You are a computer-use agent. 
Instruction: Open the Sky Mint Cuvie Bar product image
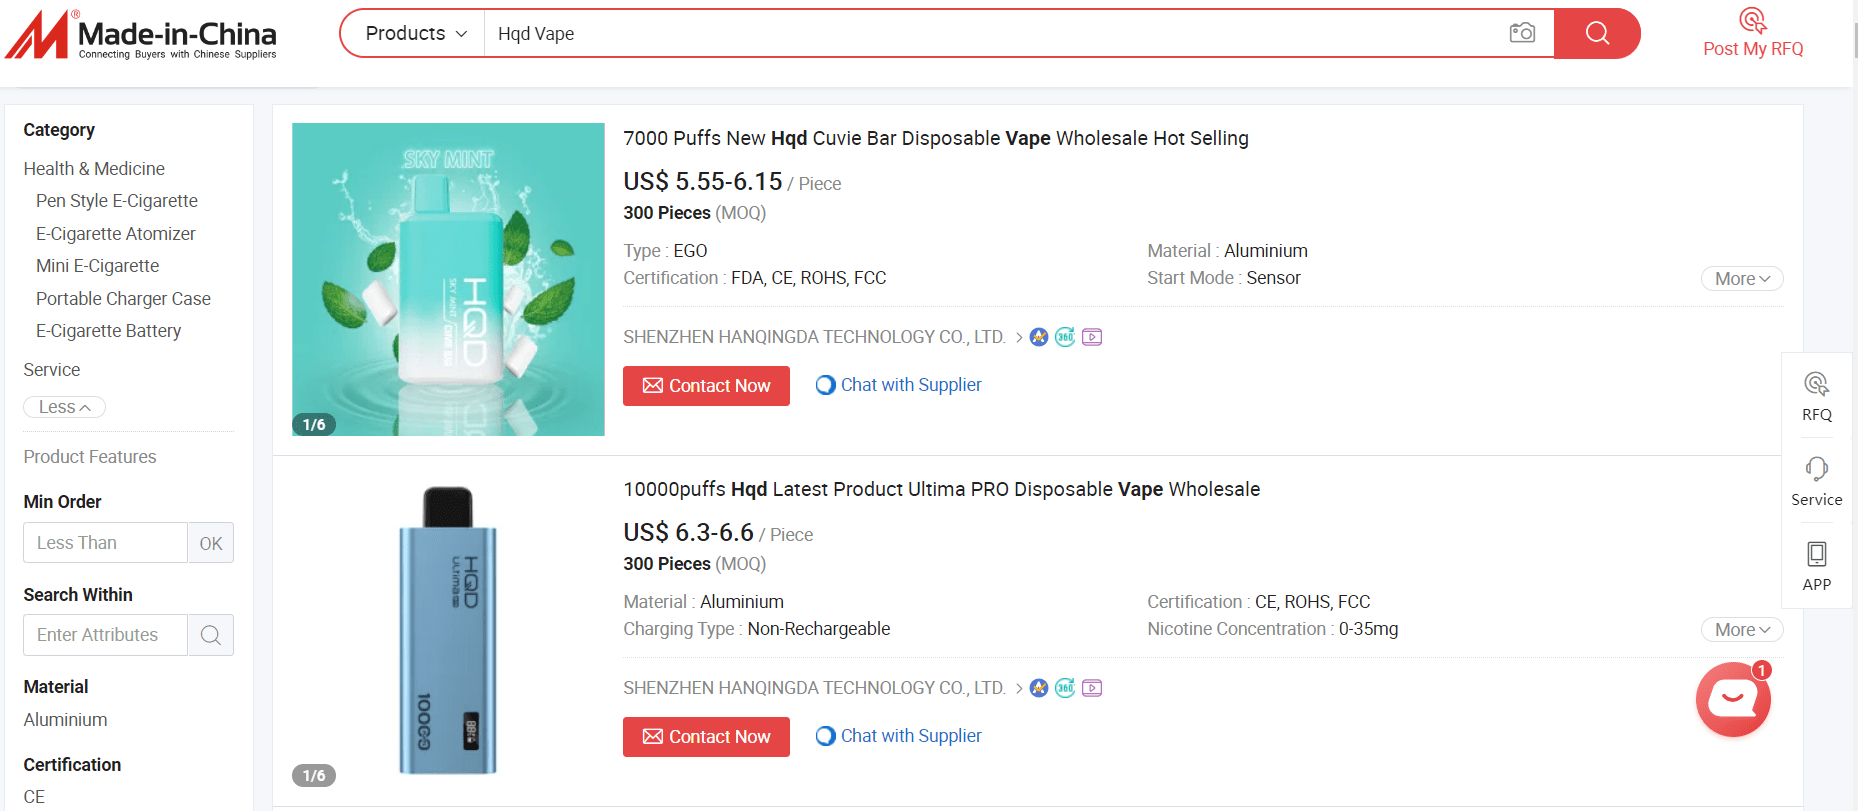click(x=448, y=279)
